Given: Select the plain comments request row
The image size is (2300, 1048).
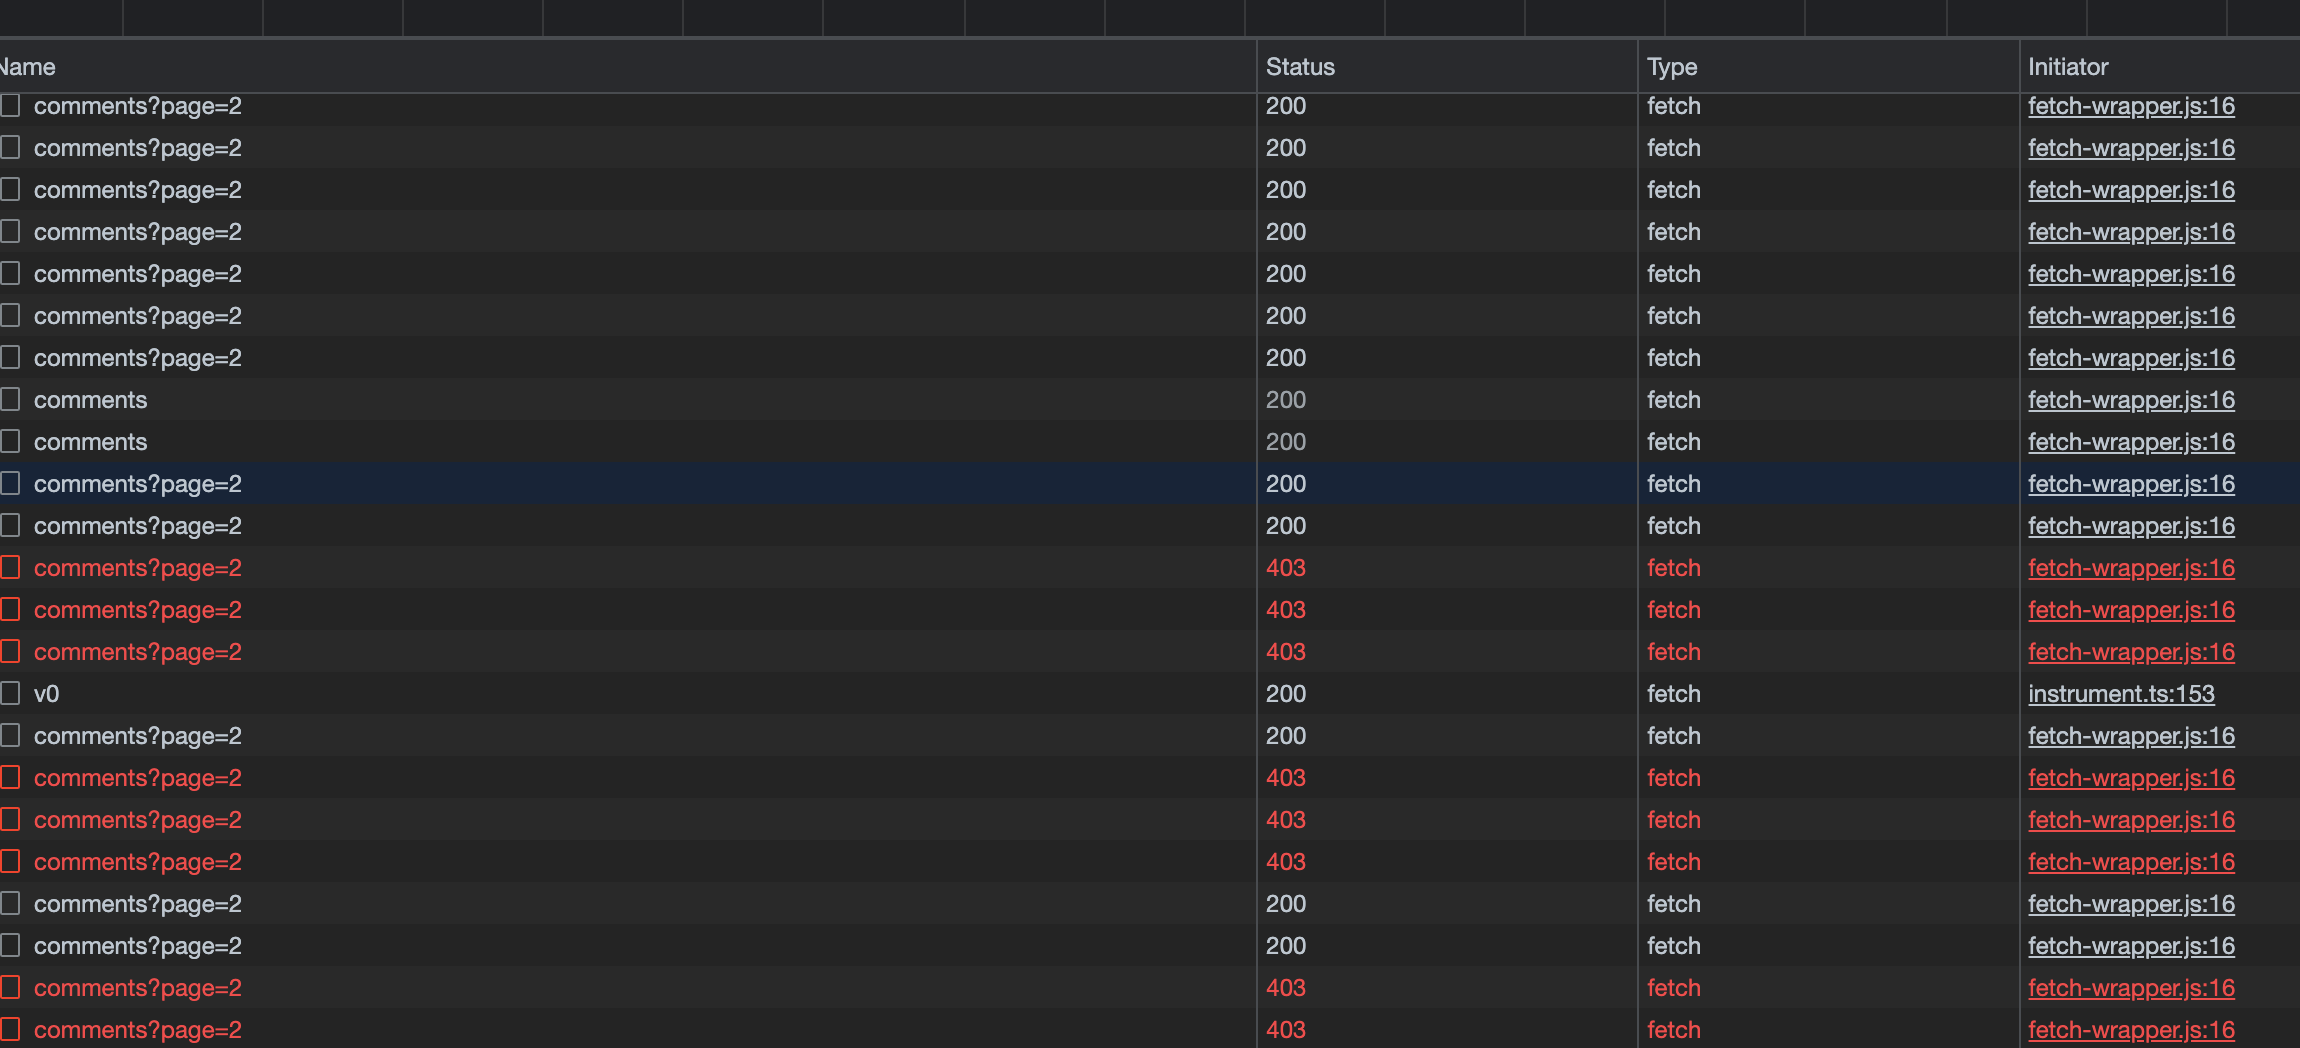Looking at the screenshot, I should coord(600,399).
